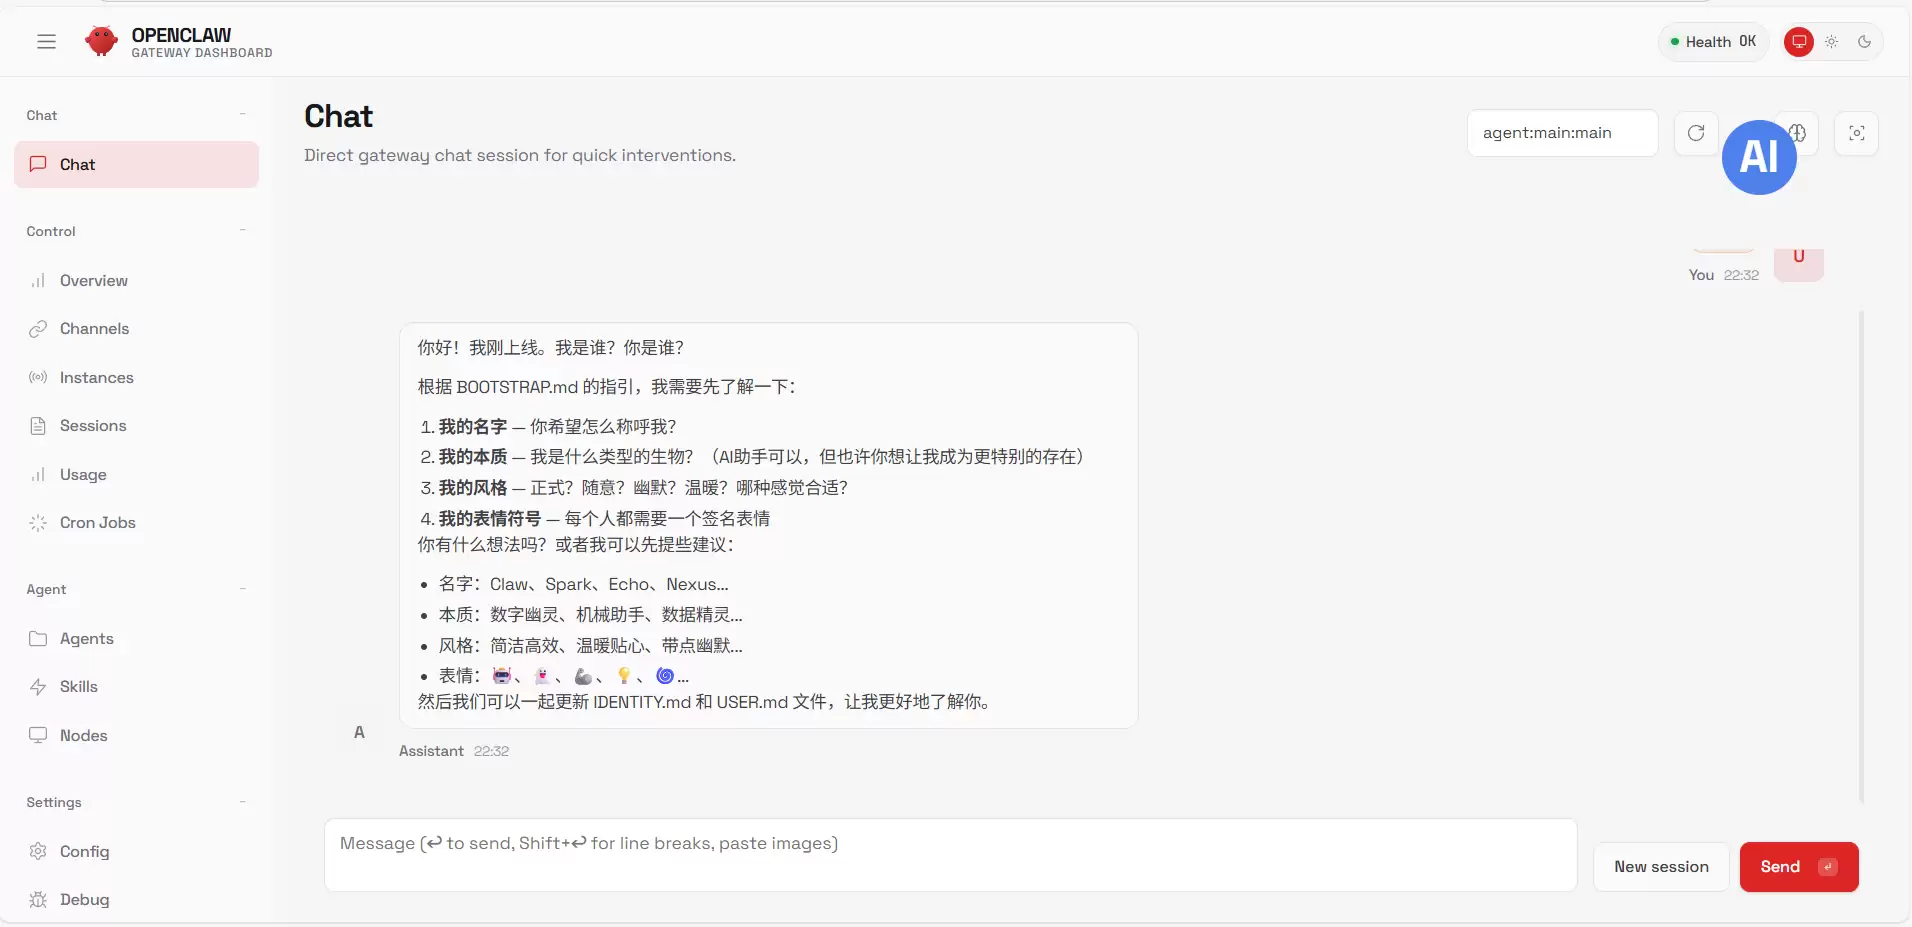This screenshot has width=1912, height=927.
Task: Collapse the Settings sidebar section
Action: point(242,802)
